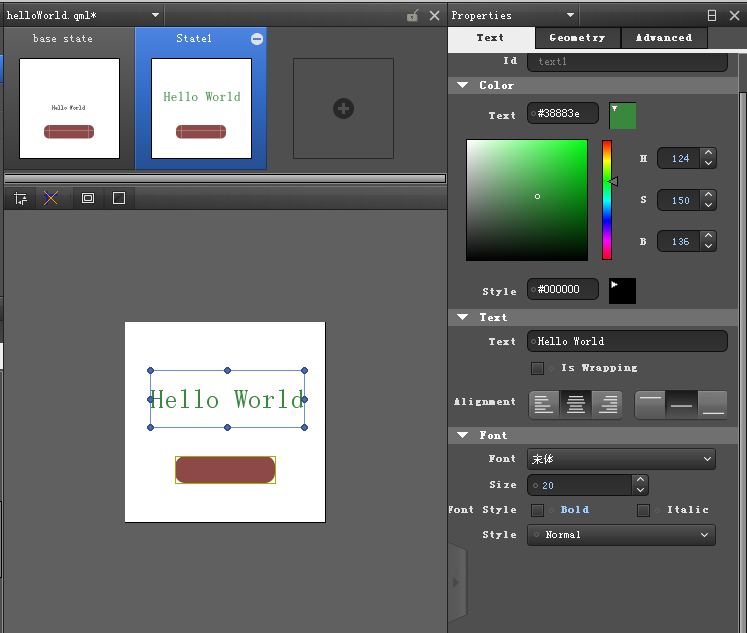Click inside the green saturation color field
The width and height of the screenshot is (747, 633).
tap(527, 200)
